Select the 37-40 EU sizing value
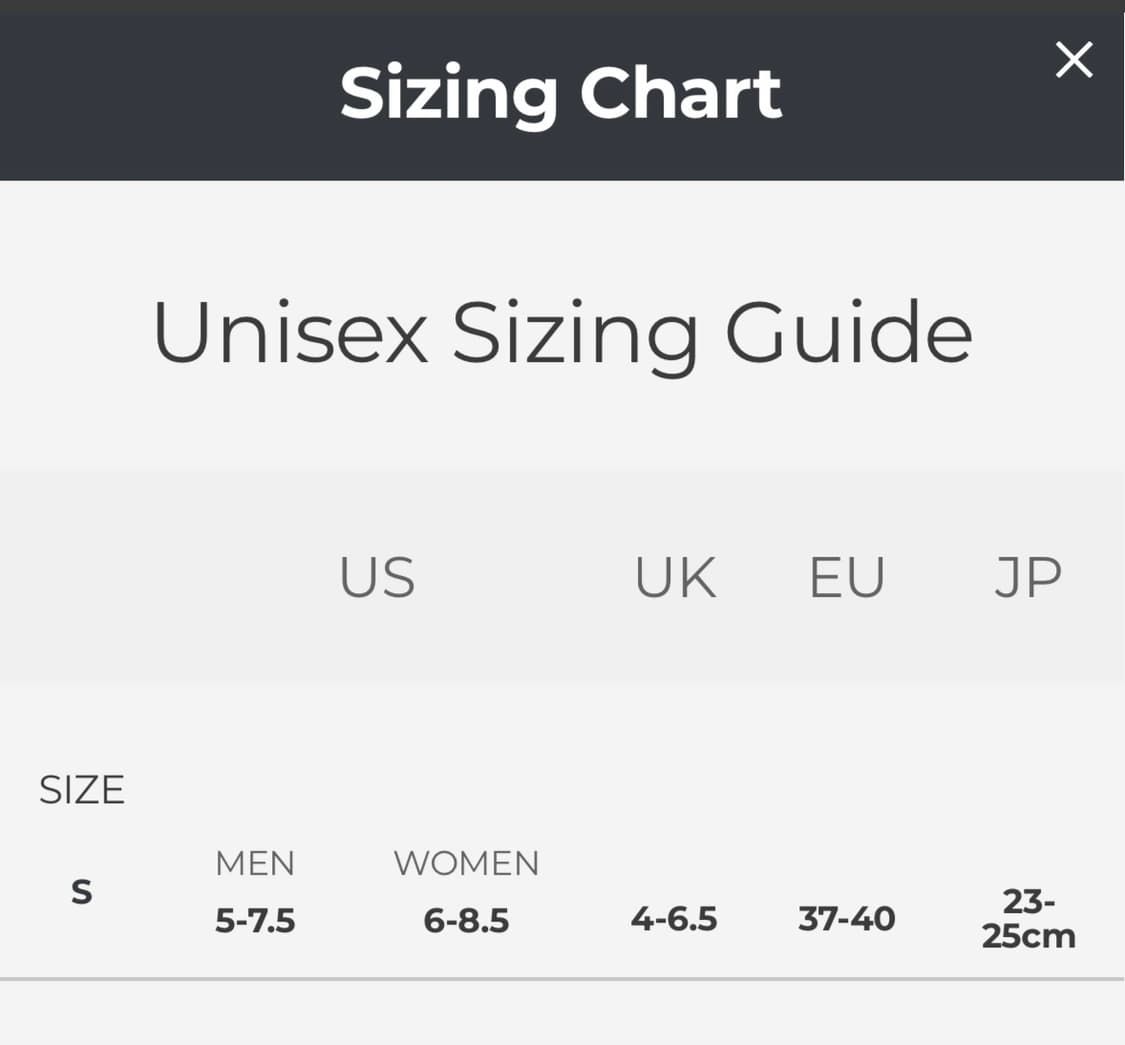The image size is (1125, 1045). click(x=846, y=918)
